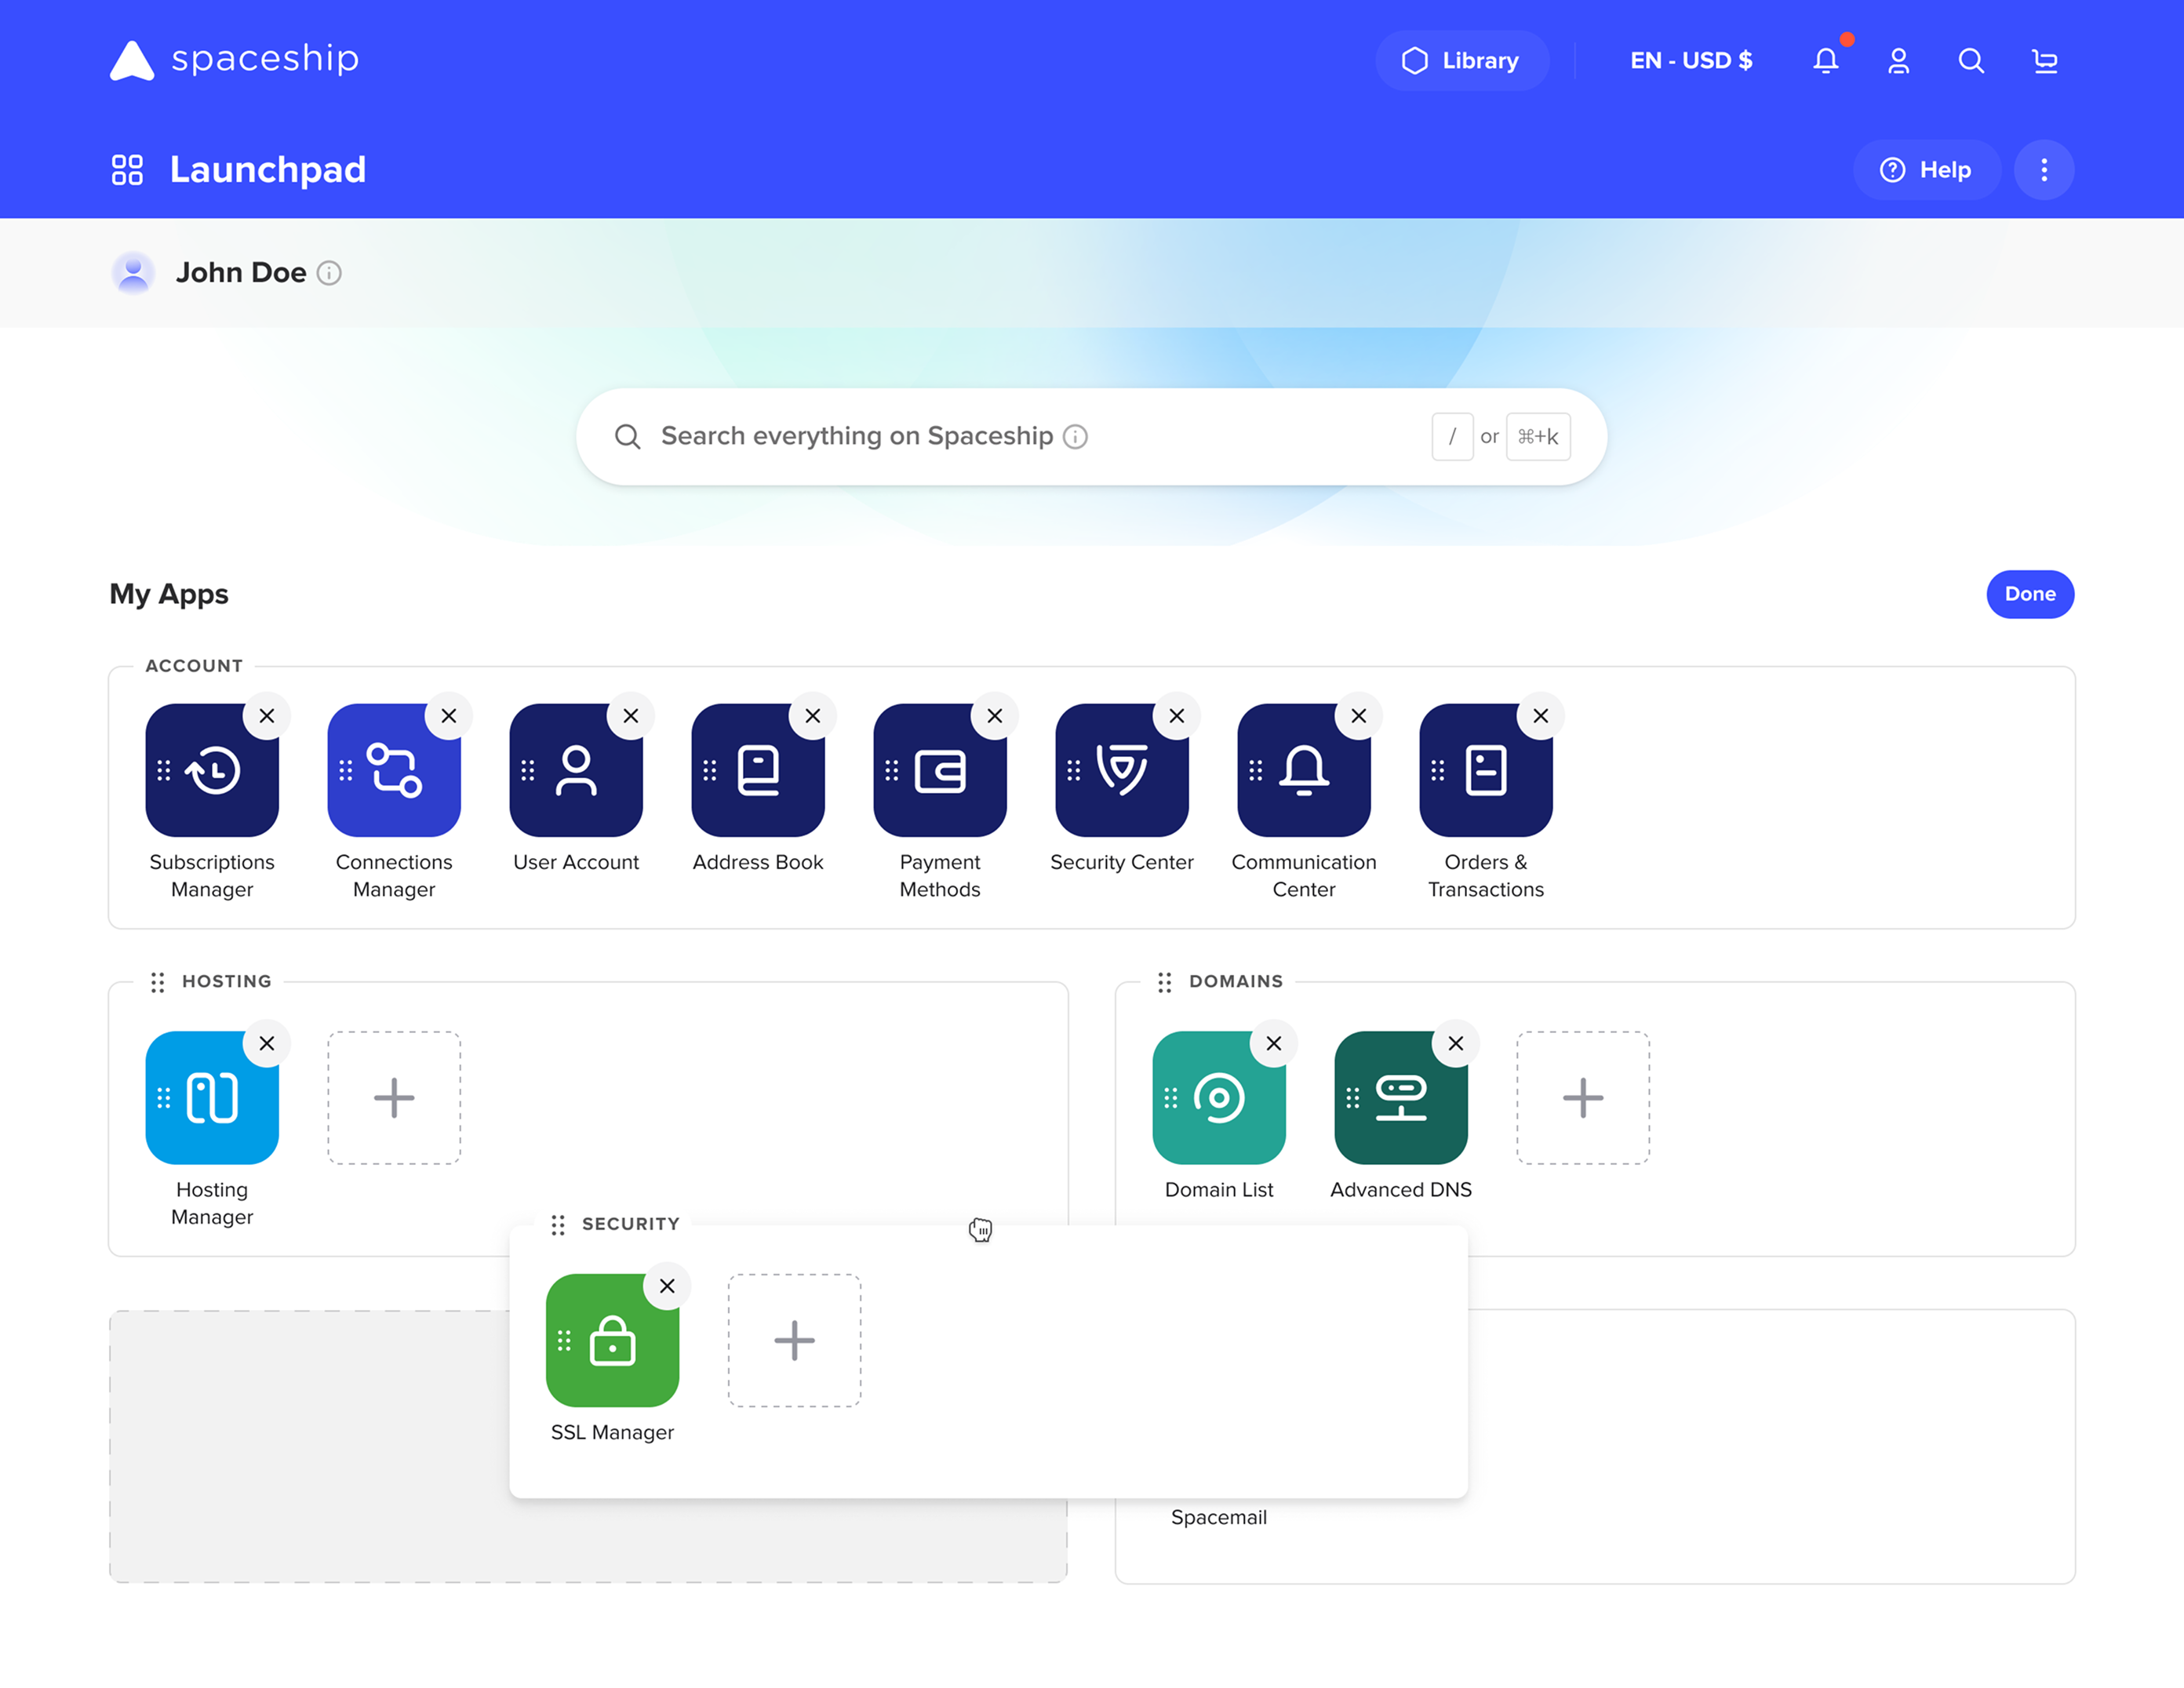Screen dimensions: 2184x1688
Task: Click the notifications bell icon
Action: click(x=1825, y=61)
